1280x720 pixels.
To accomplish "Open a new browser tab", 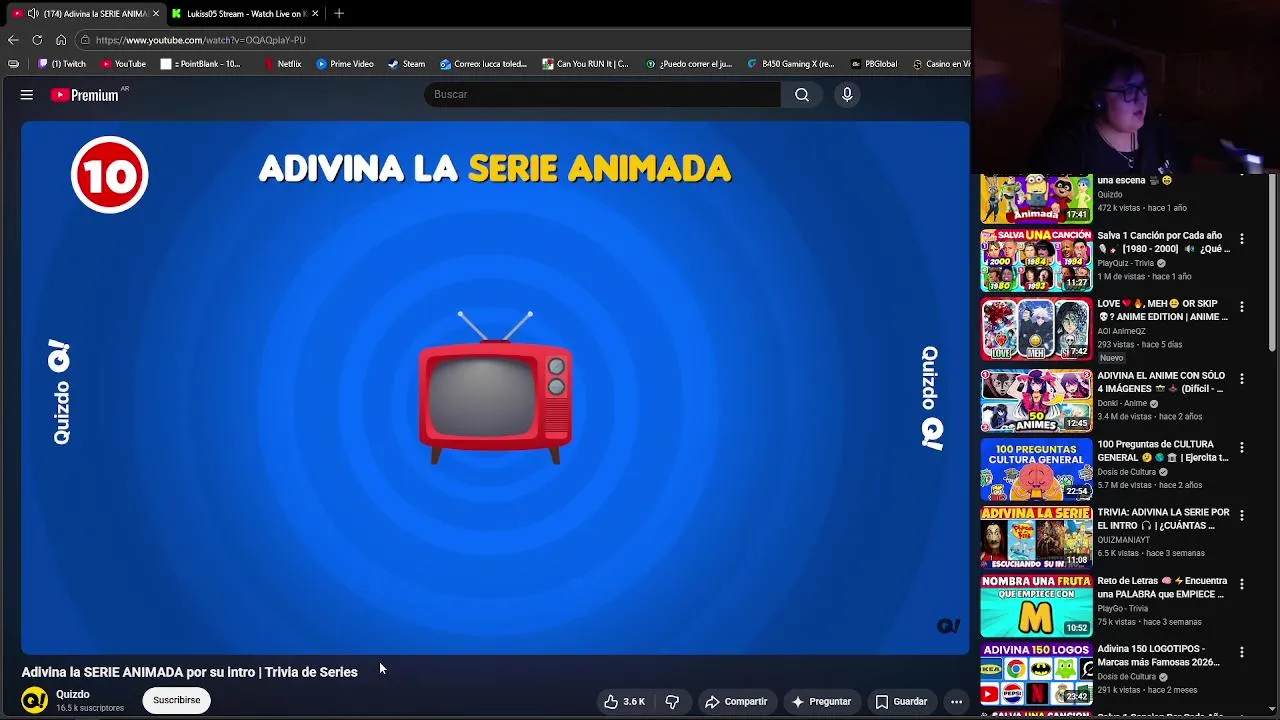I will pyautogui.click(x=339, y=13).
